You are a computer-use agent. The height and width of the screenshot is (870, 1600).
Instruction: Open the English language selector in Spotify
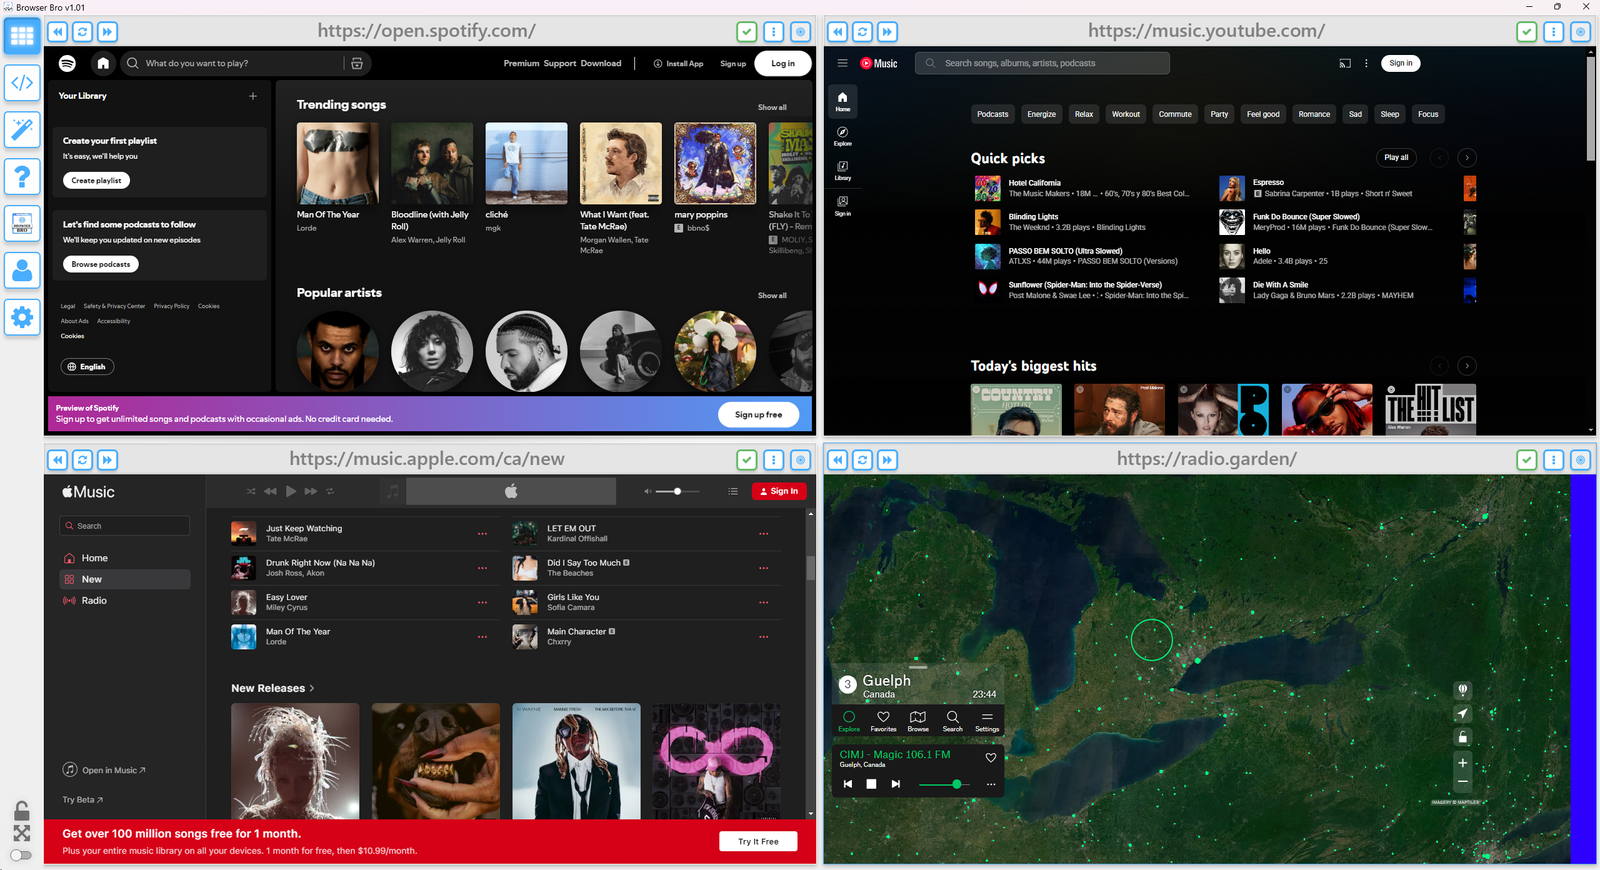click(x=88, y=367)
